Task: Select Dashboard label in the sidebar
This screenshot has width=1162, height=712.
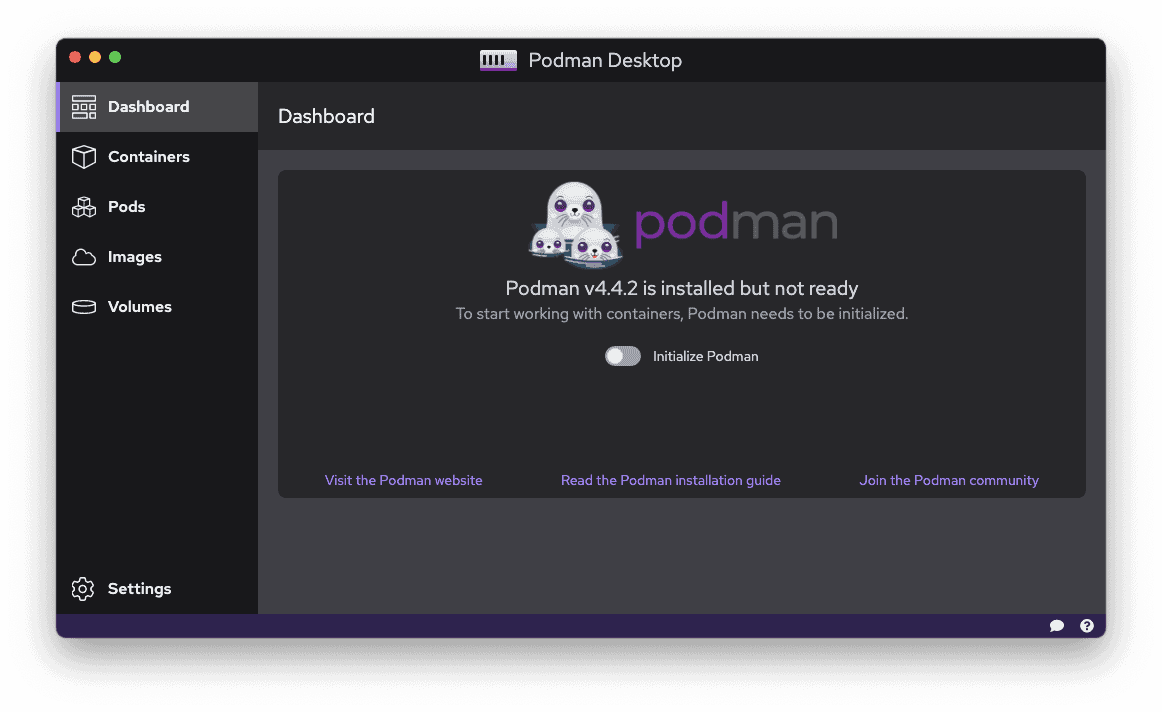Action: [149, 107]
